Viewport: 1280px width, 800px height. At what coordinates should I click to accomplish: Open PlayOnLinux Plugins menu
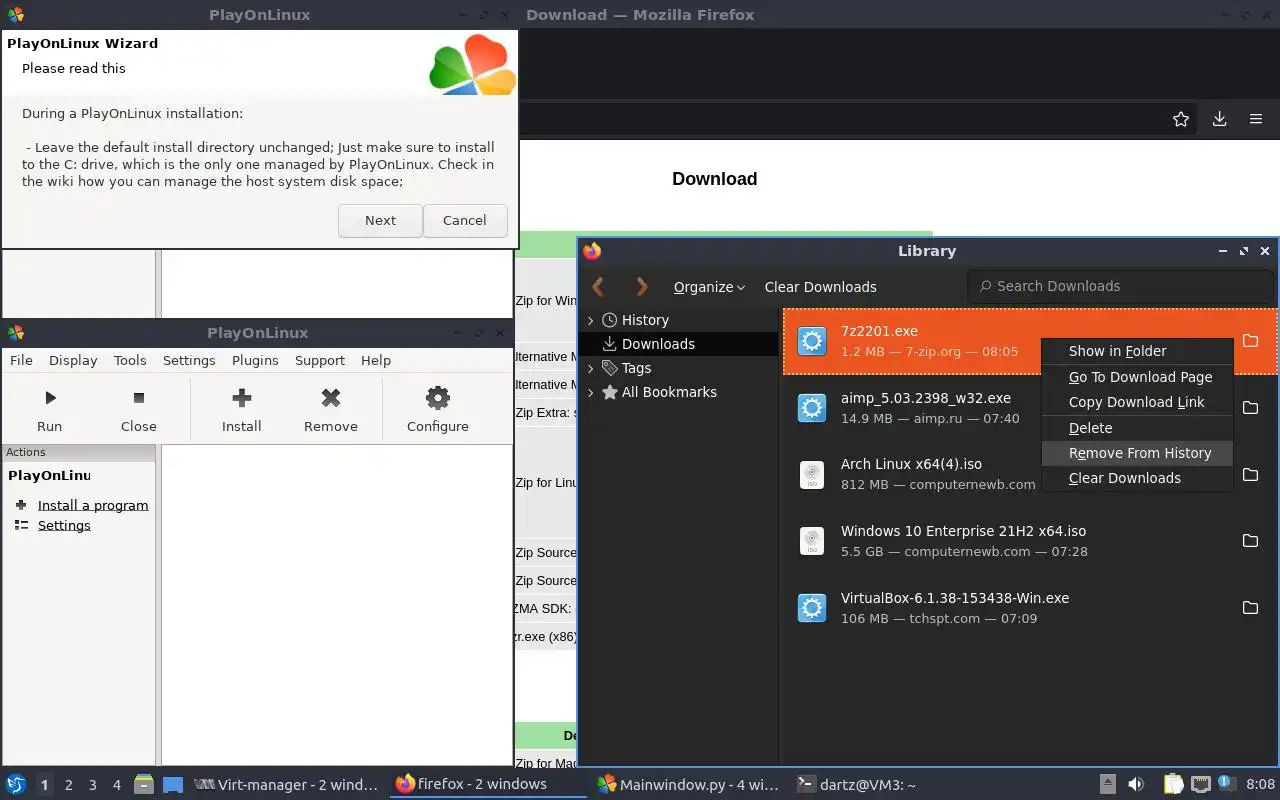click(255, 360)
